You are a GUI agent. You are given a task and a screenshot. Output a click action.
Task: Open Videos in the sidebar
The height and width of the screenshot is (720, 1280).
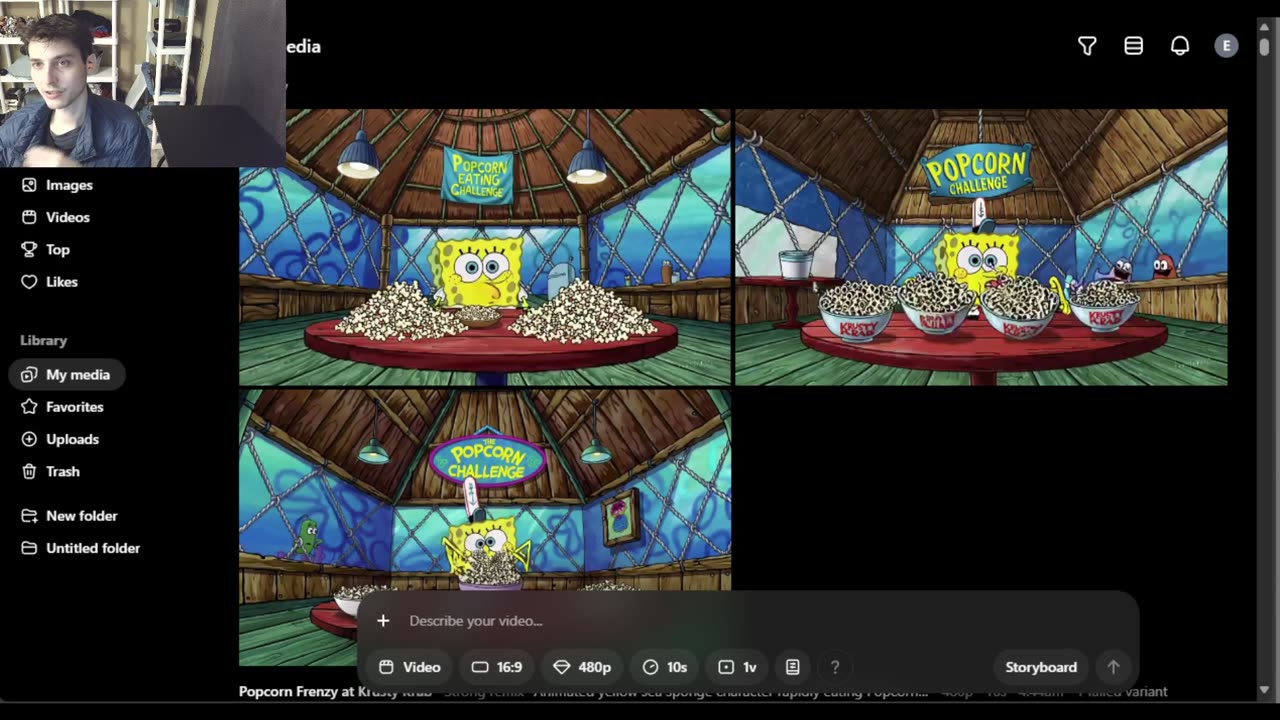tap(67, 217)
